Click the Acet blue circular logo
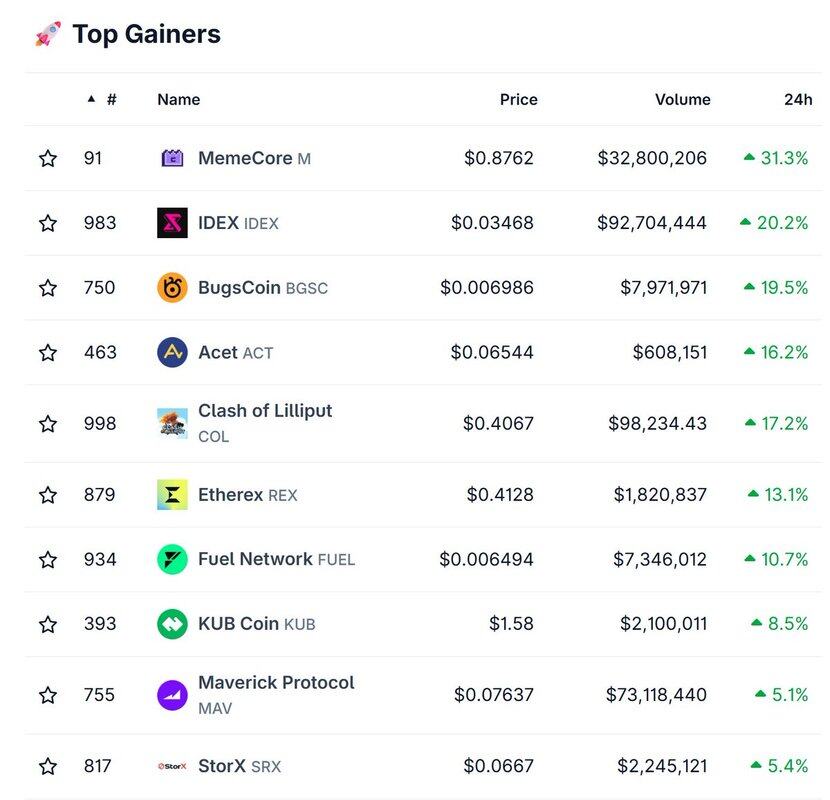The height and width of the screenshot is (800, 830). tap(172, 352)
